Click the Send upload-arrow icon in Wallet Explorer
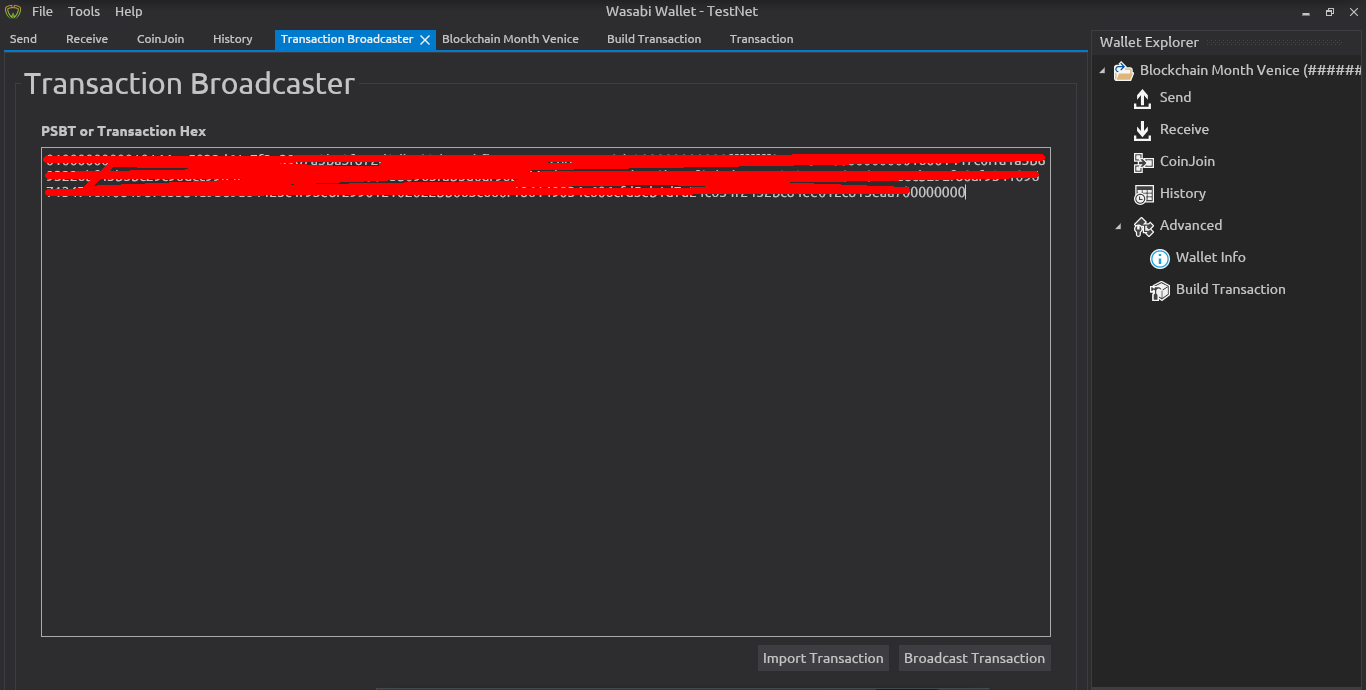The image size is (1366, 690). (x=1143, y=98)
